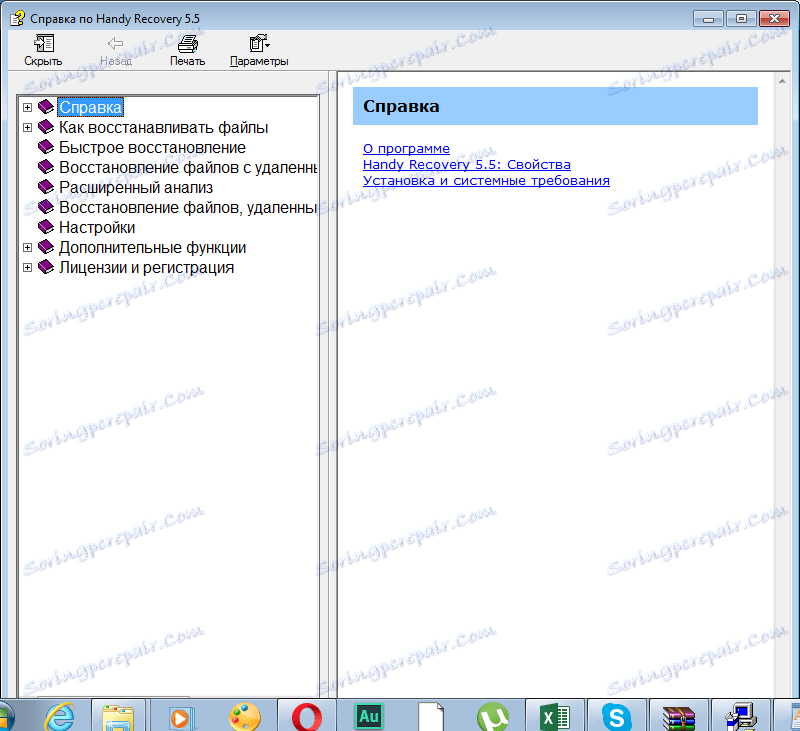Open Handy Recovery 5.5: Свойства link

(466, 164)
